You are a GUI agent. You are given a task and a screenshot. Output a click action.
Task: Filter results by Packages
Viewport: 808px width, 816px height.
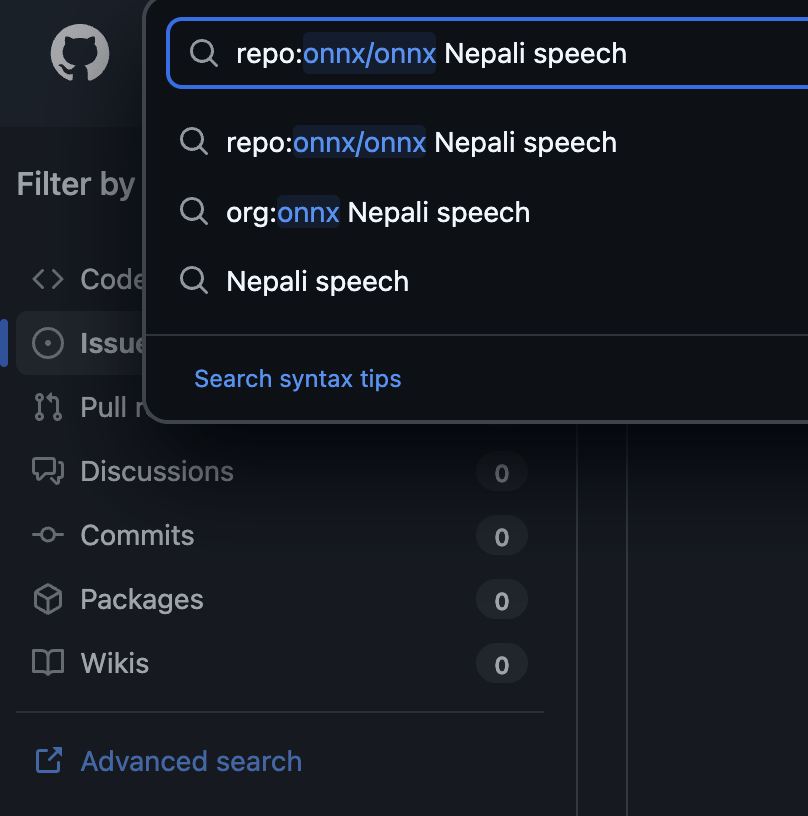141,599
